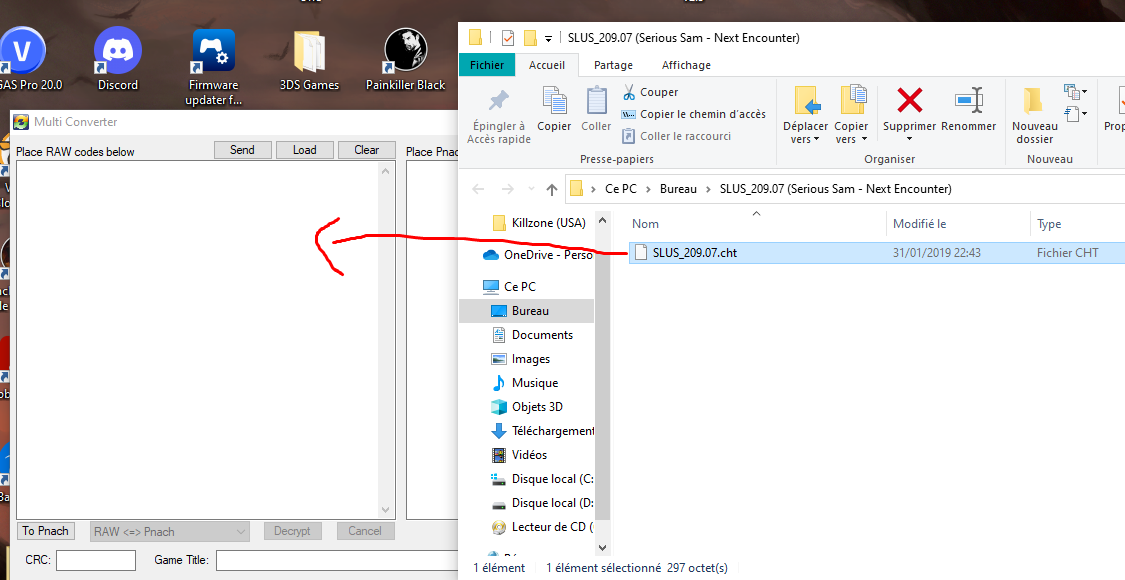Select Disque local (D:) in the navigation pane
Image resolution: width=1125 pixels, height=580 pixels.
(542, 503)
